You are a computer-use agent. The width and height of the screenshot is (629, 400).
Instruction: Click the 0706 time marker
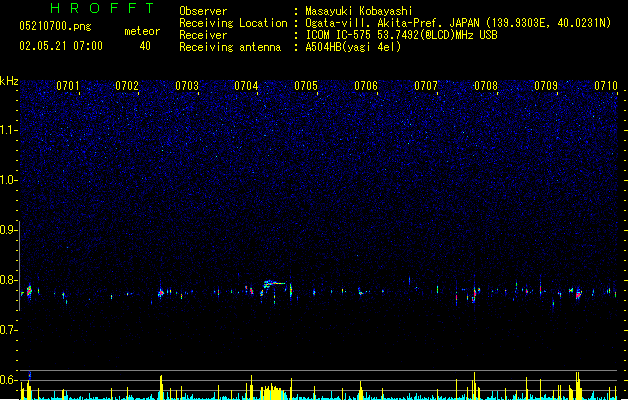(x=366, y=86)
